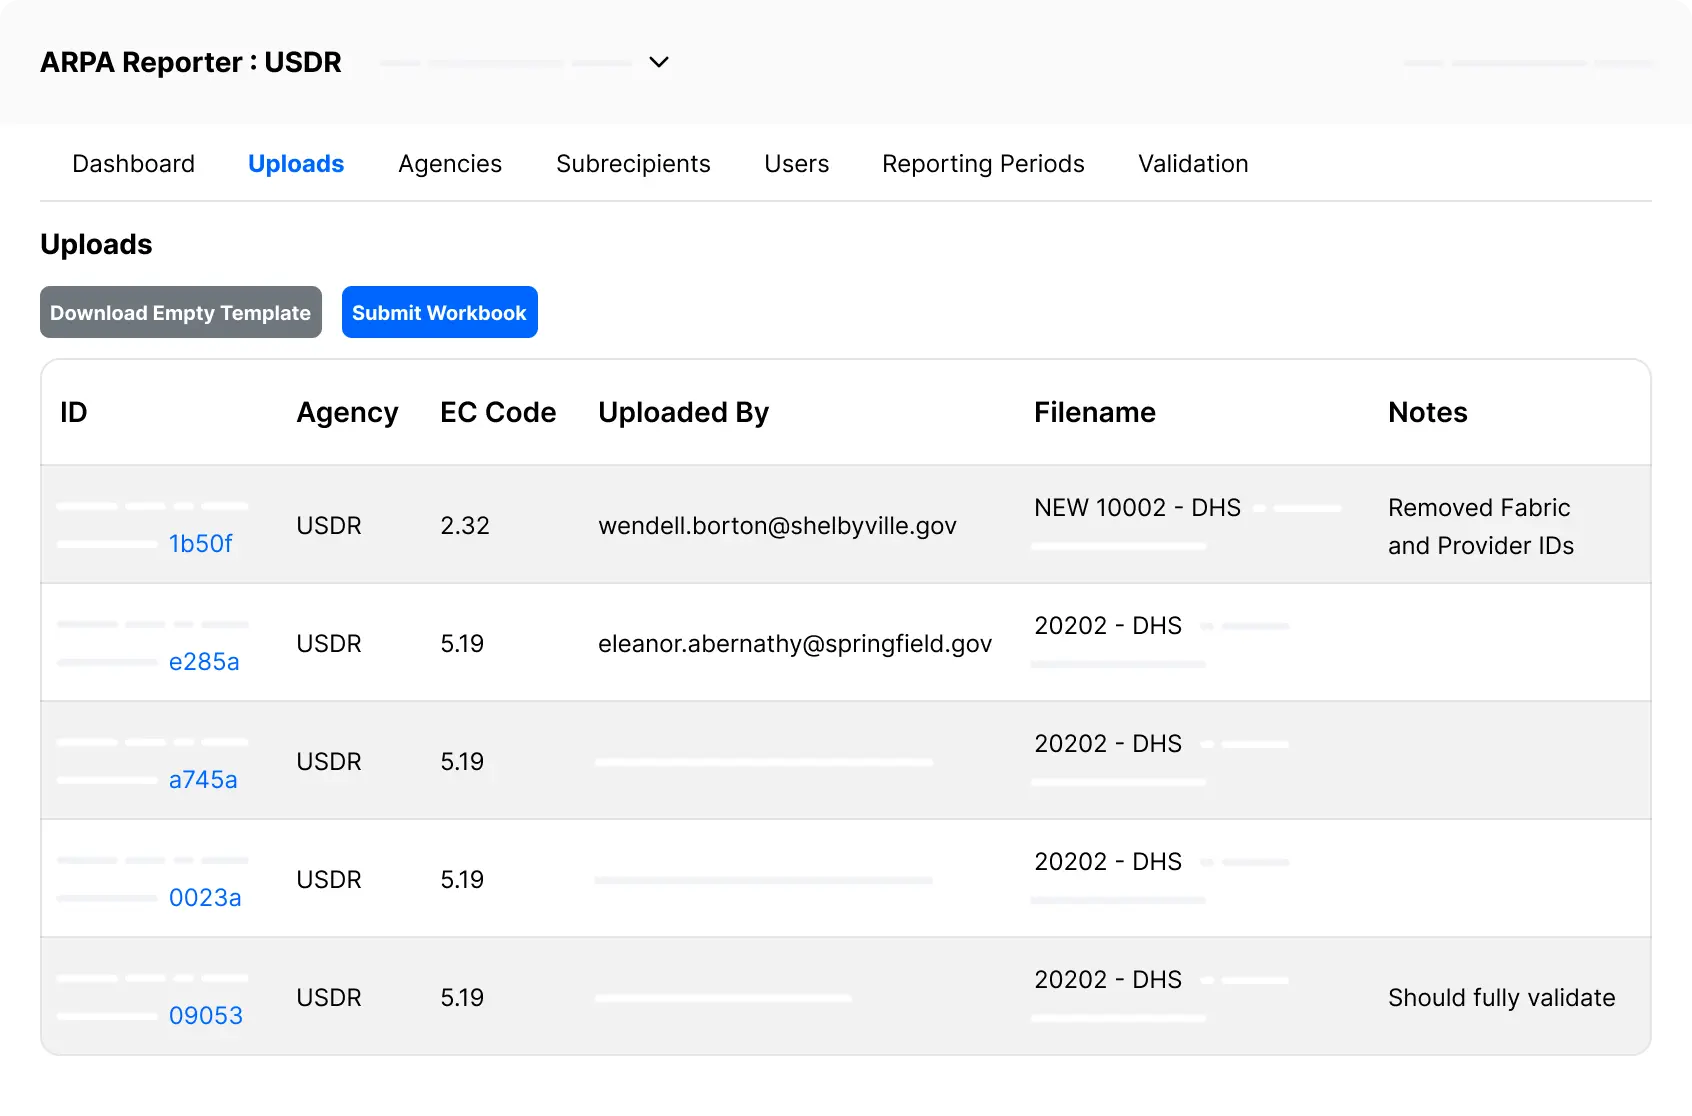Click the Uploaded By column header
Screen dimensions: 1692x1116
click(x=683, y=413)
